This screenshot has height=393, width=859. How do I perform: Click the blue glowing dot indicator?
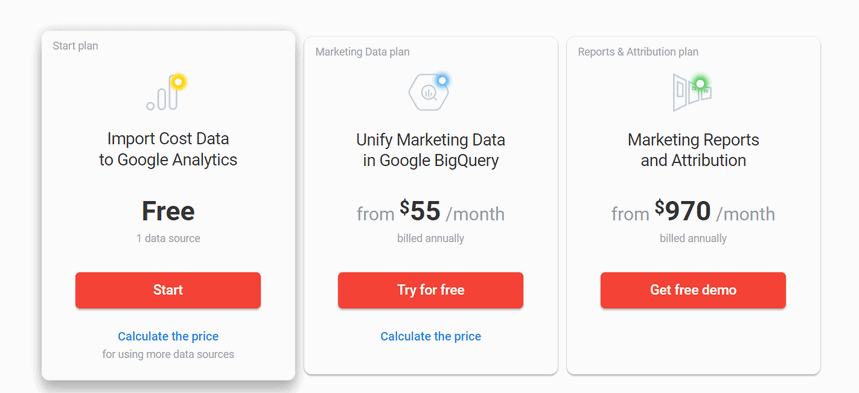click(442, 81)
